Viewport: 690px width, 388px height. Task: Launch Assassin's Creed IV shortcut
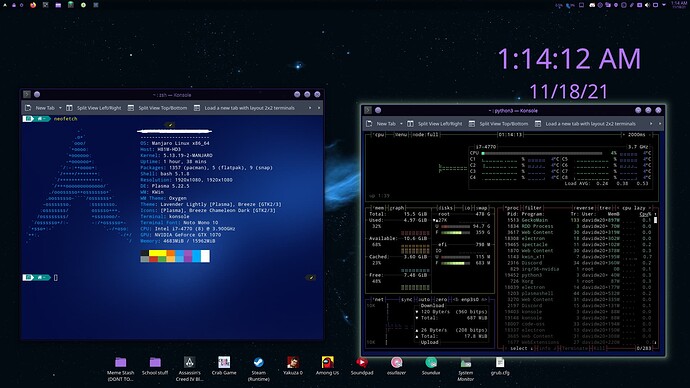189,369
